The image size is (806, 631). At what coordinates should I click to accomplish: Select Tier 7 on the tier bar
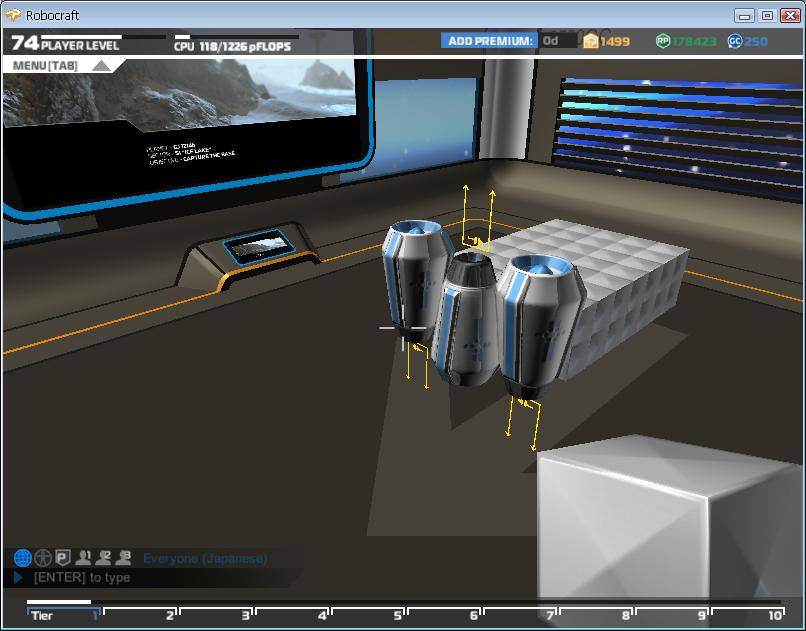click(520, 615)
